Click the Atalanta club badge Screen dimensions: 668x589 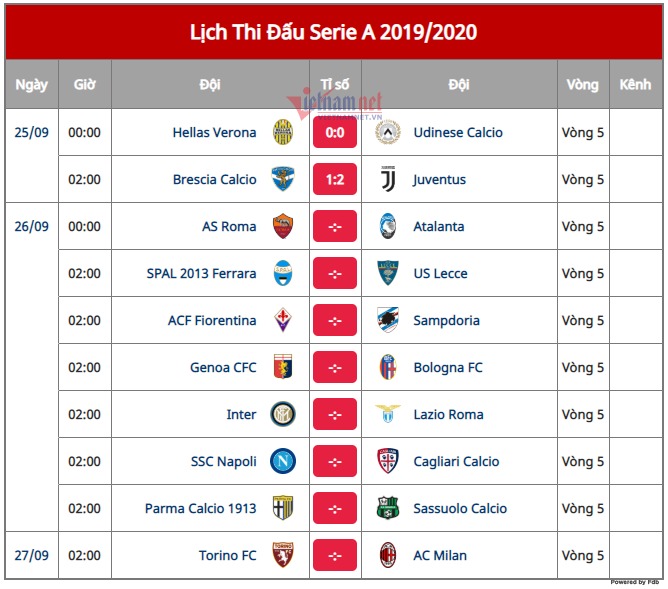click(x=388, y=226)
